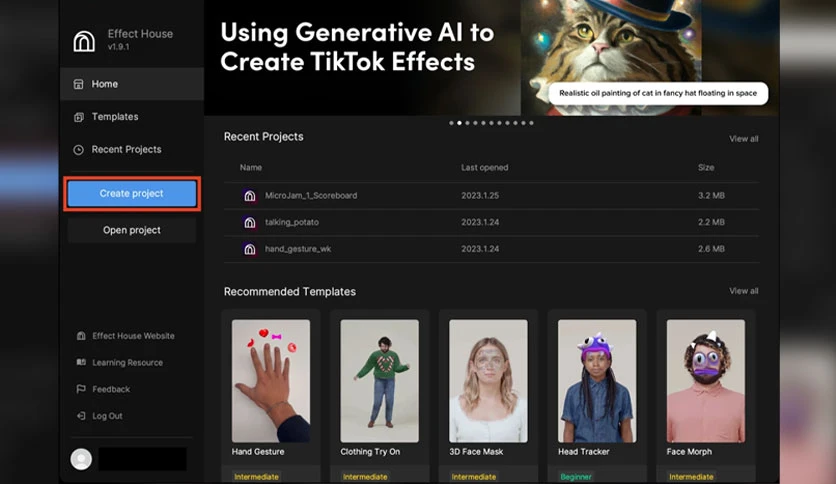
Task: Select the last banner carousel dot
Action: 531,123
